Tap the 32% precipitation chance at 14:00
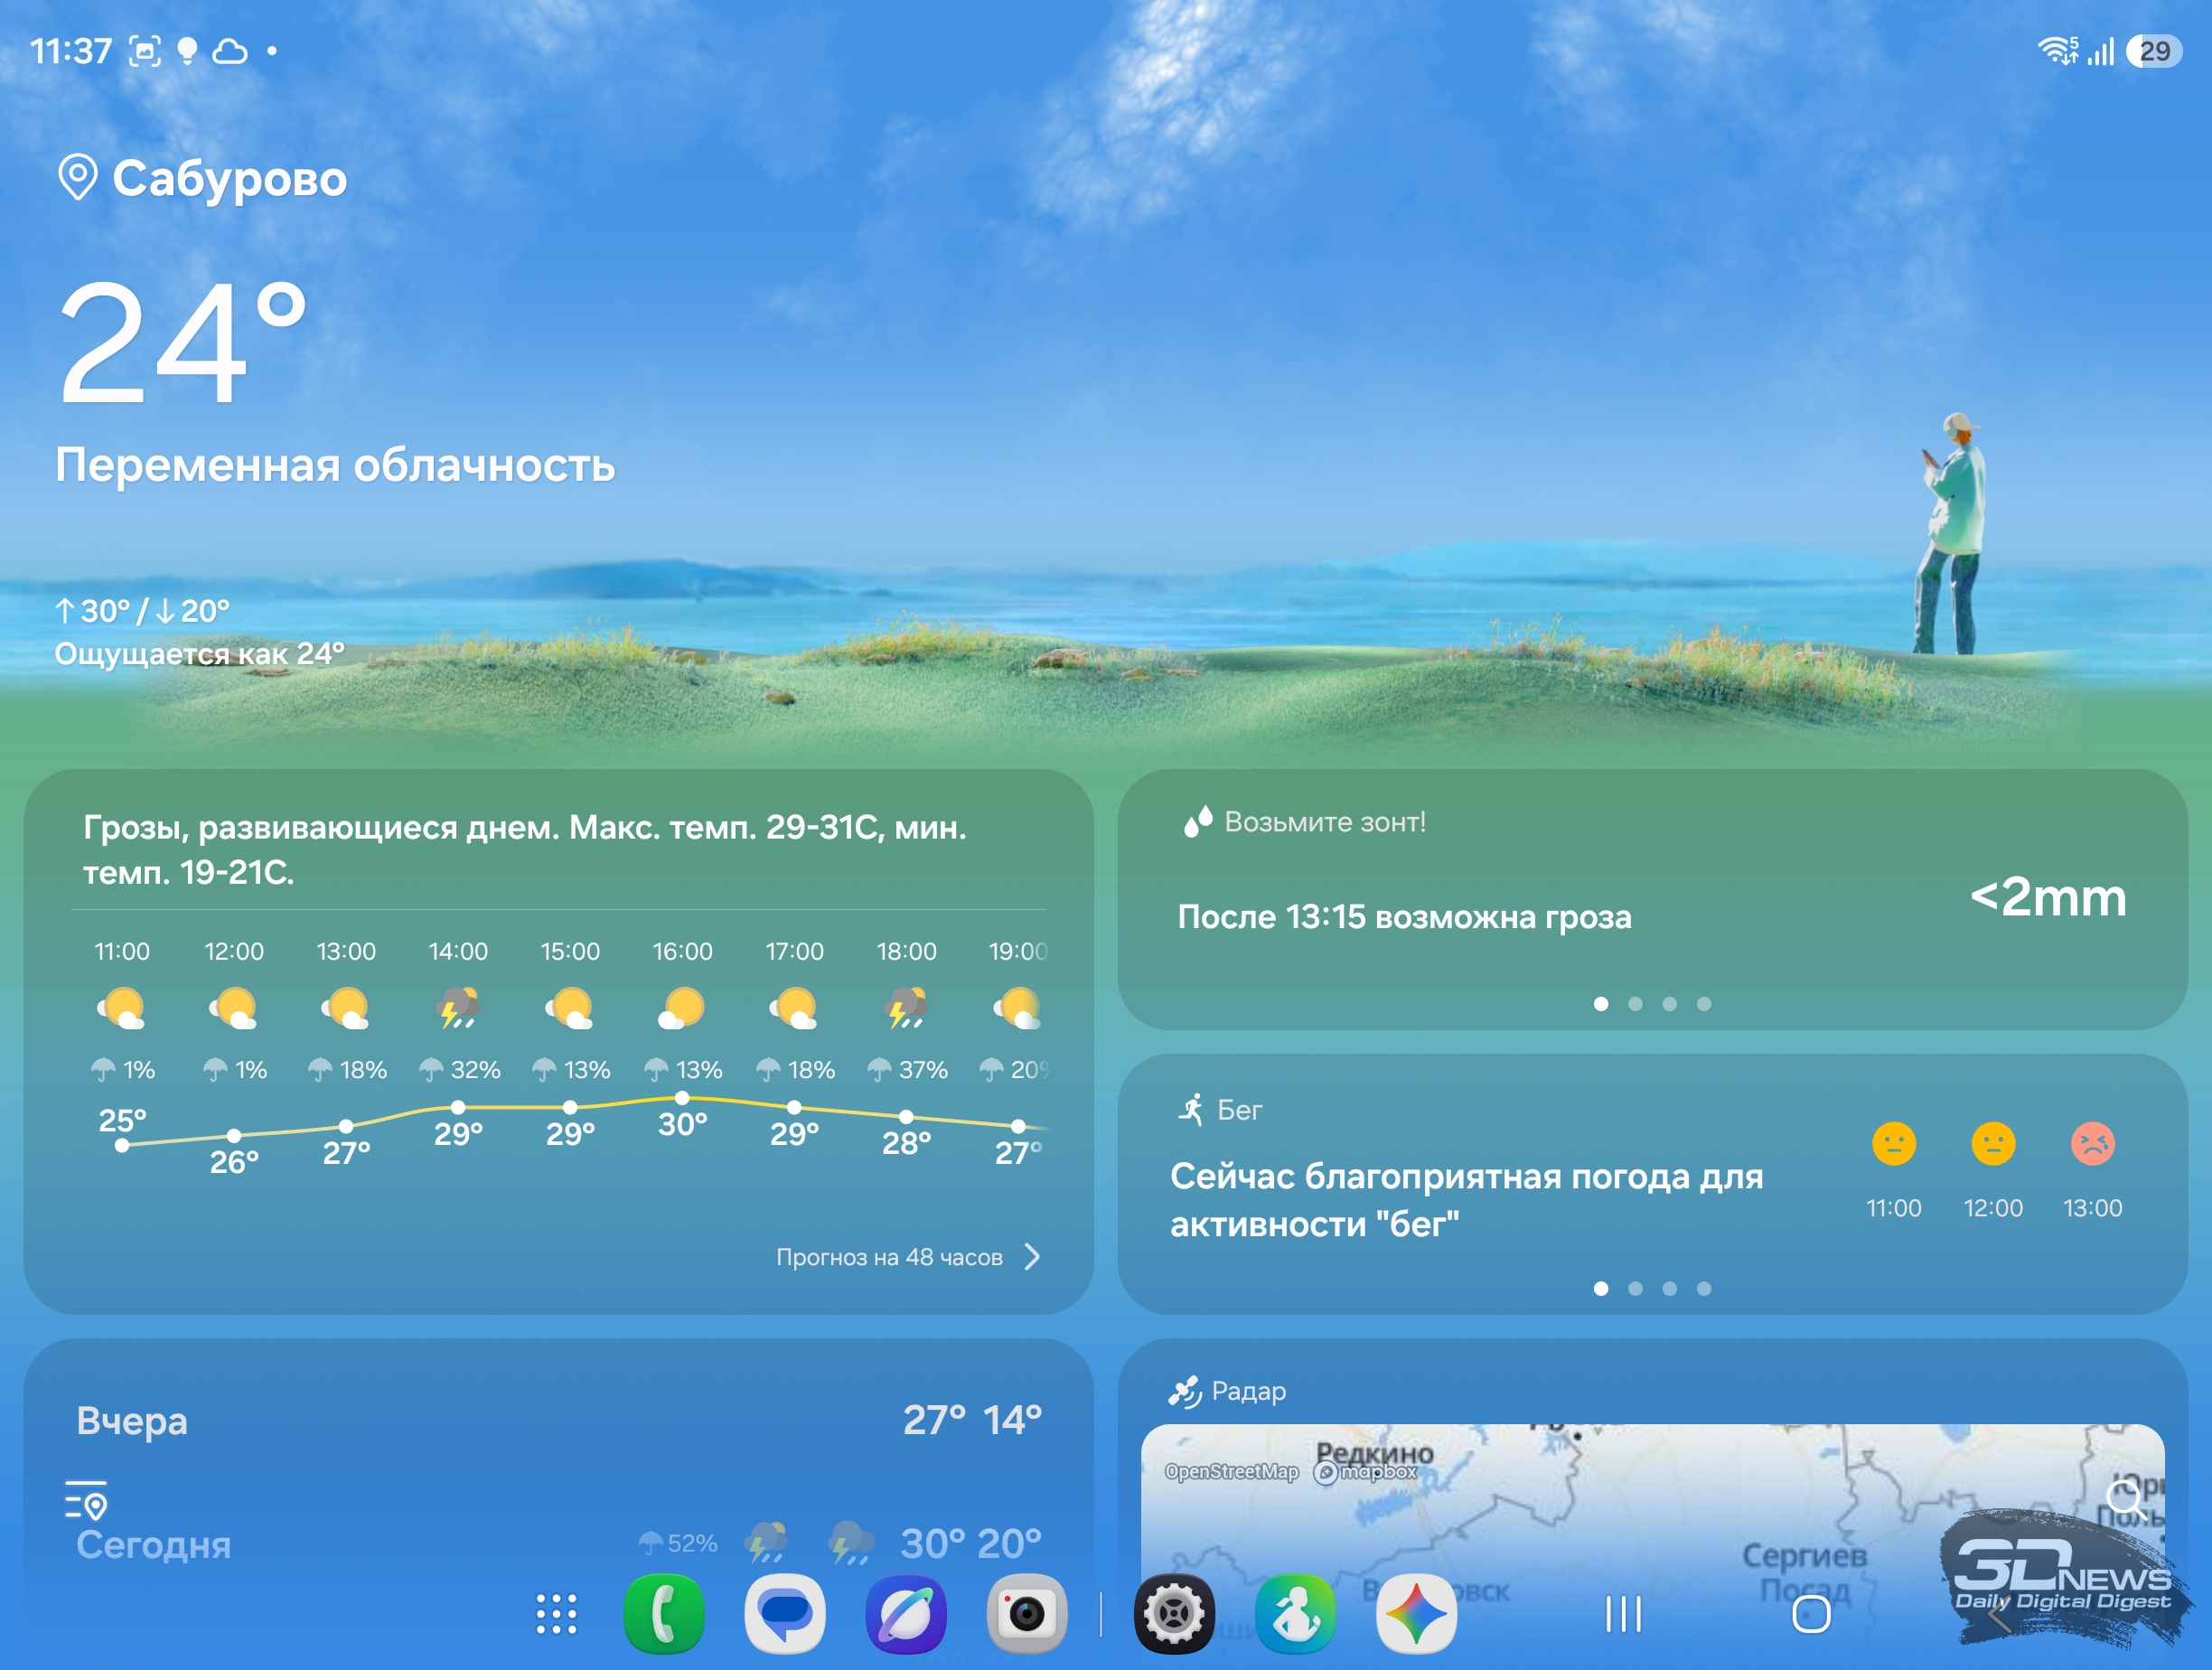The width and height of the screenshot is (2212, 1670). point(460,1070)
